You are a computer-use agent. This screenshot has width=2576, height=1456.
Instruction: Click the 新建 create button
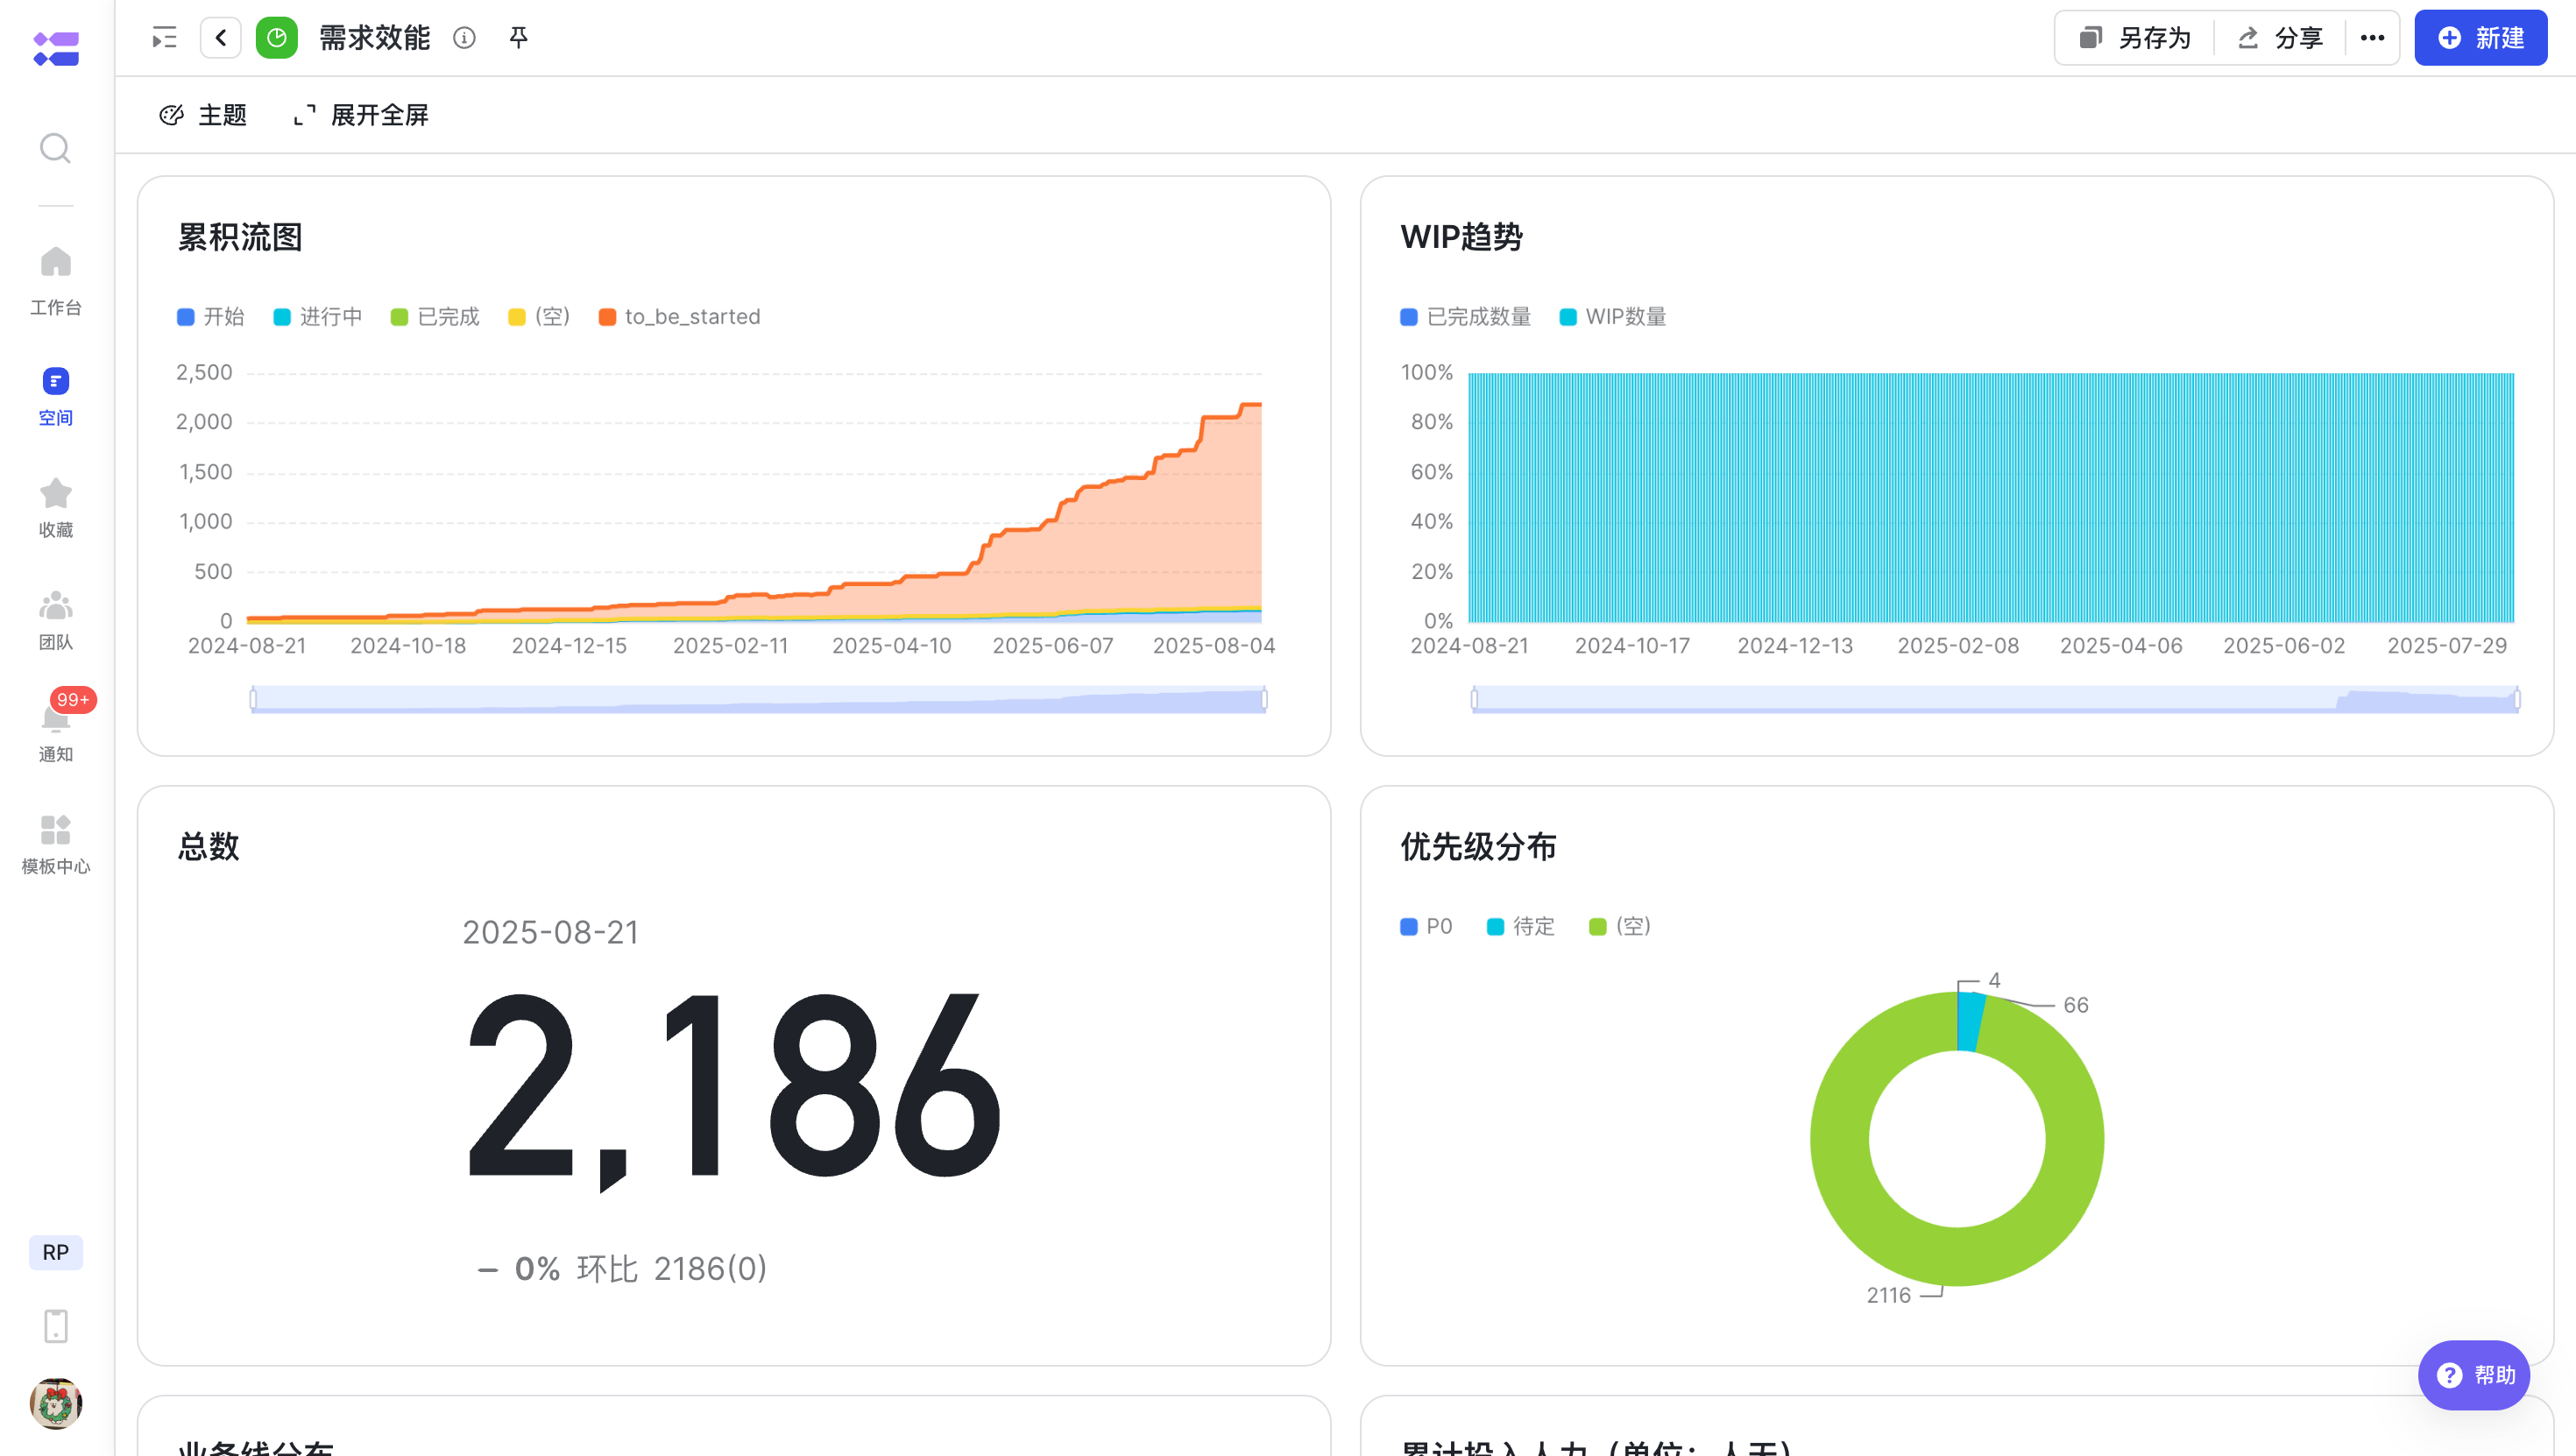point(2480,38)
